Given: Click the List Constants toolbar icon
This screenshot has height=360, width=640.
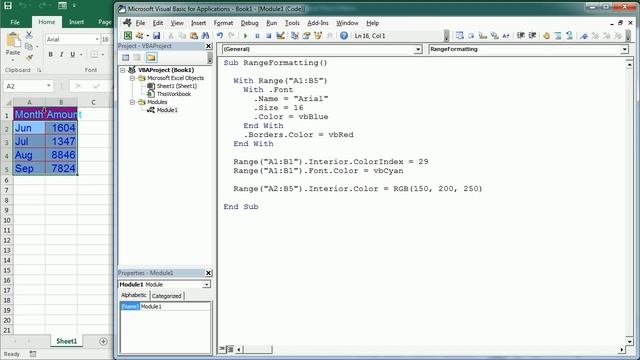Looking at the screenshot, I should (471, 36).
